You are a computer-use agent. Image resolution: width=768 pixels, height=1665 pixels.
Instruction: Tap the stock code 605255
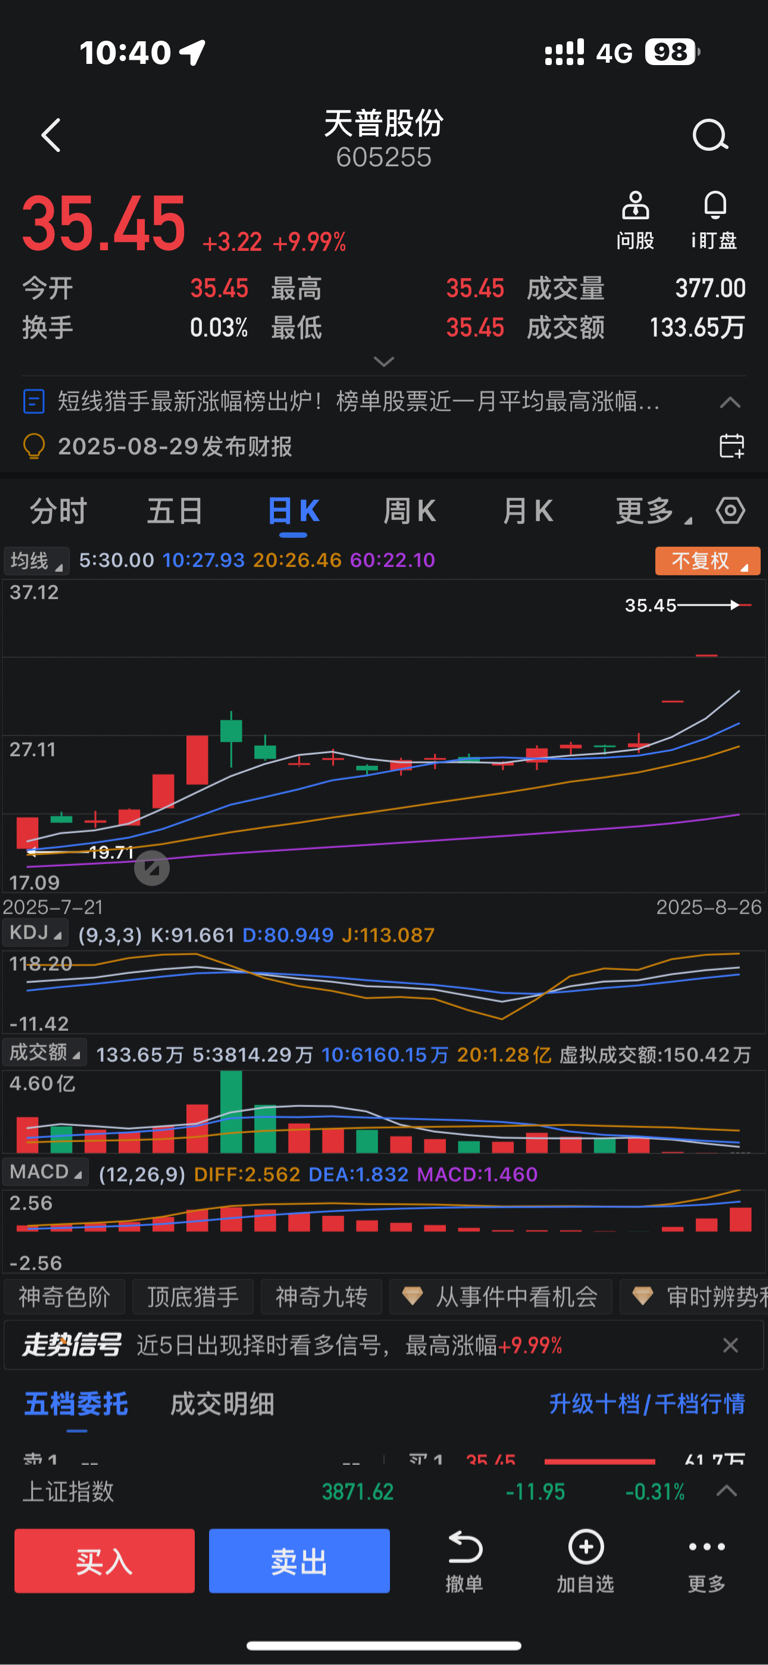click(384, 158)
